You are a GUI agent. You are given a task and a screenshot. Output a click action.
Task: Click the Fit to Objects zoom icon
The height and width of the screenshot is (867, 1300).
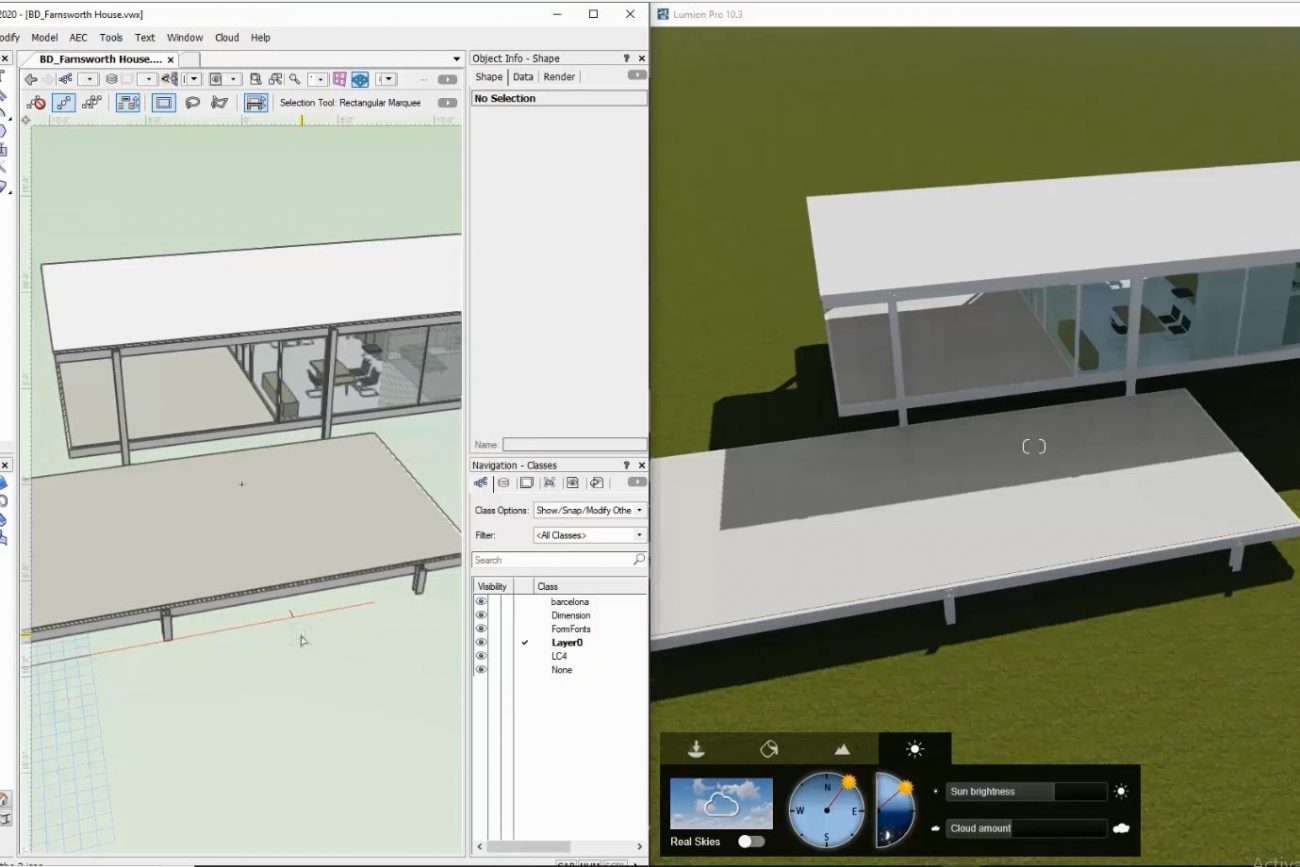[x=256, y=79]
